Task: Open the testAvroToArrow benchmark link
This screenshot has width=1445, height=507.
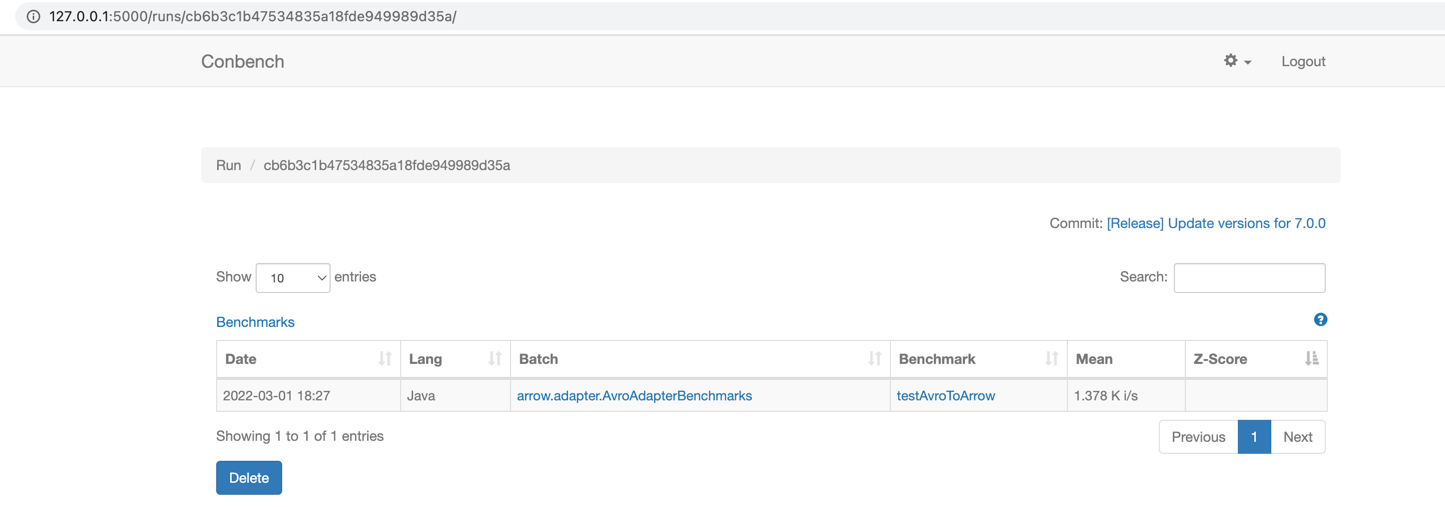Action: [945, 396]
